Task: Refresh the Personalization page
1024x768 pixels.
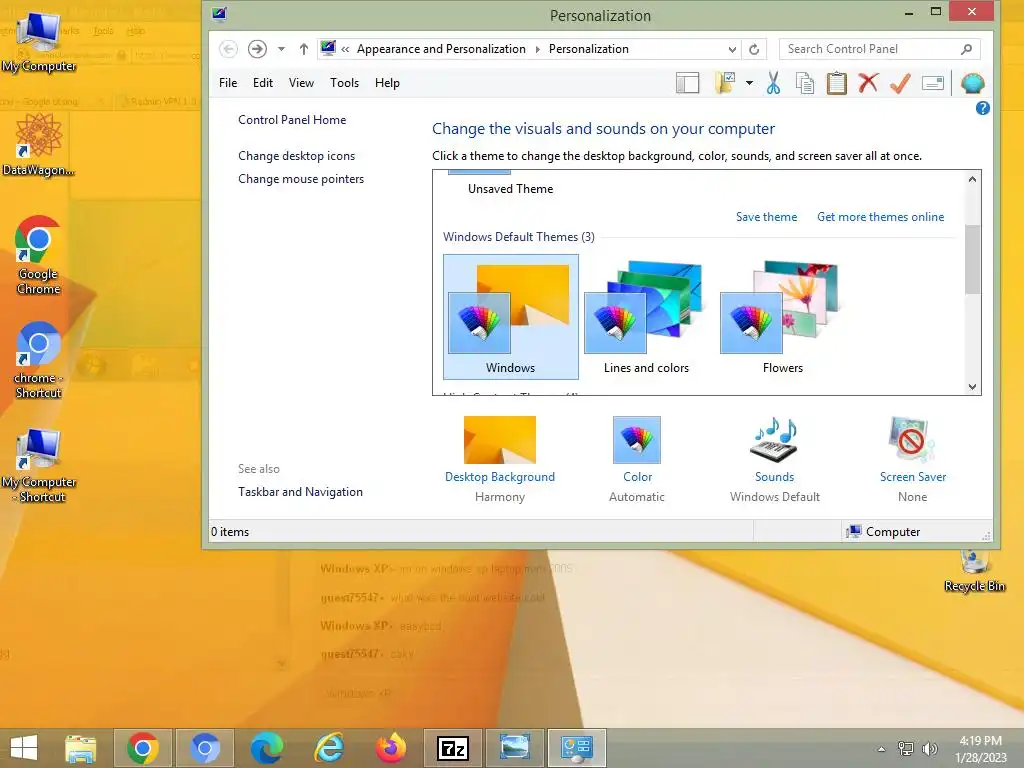Action: 754,49
